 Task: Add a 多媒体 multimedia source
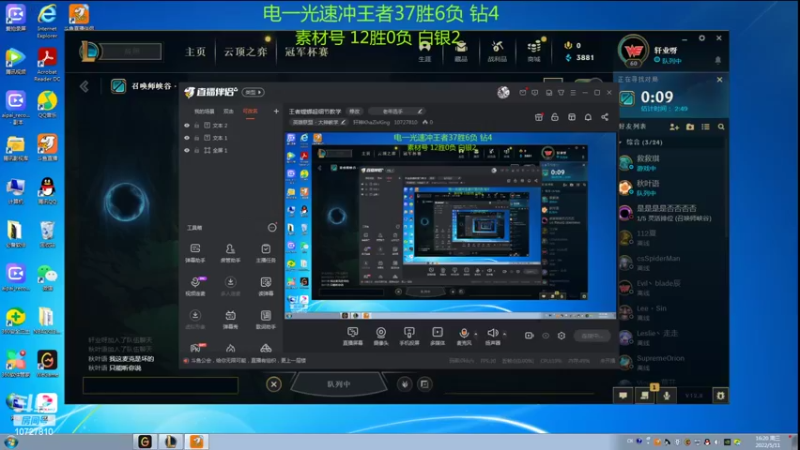(x=437, y=336)
